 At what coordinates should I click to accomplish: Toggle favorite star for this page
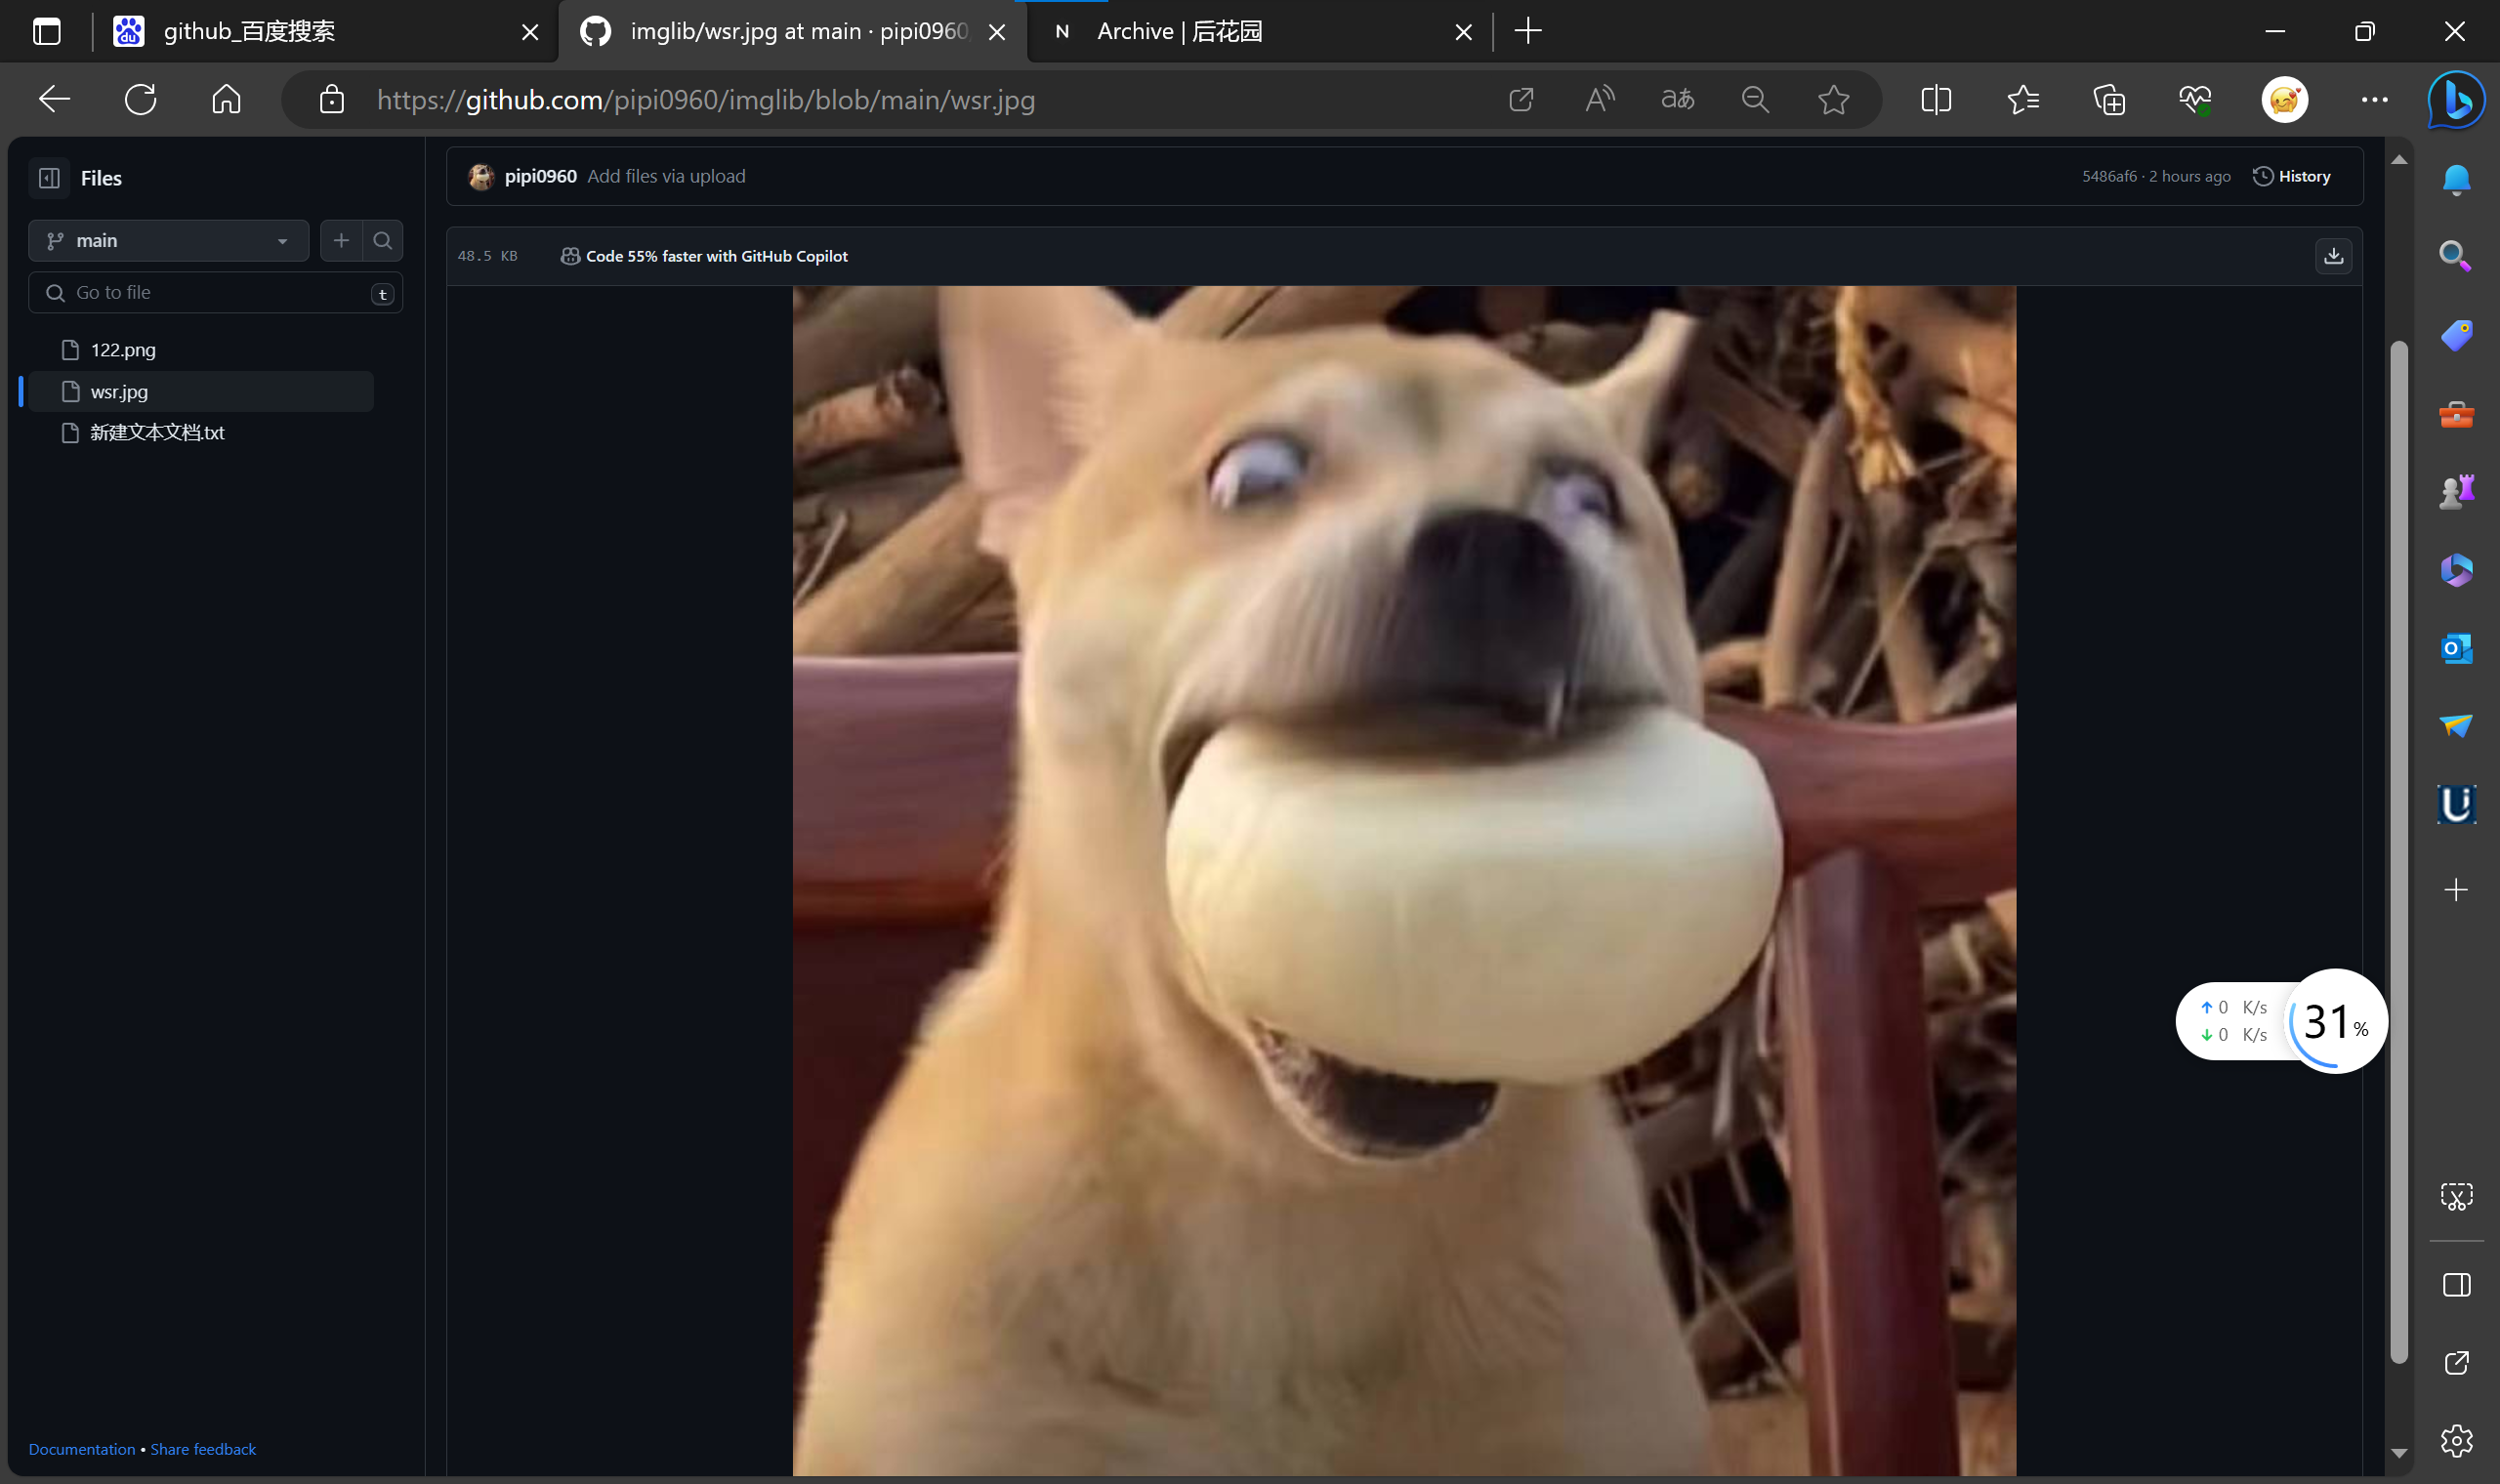(1833, 99)
